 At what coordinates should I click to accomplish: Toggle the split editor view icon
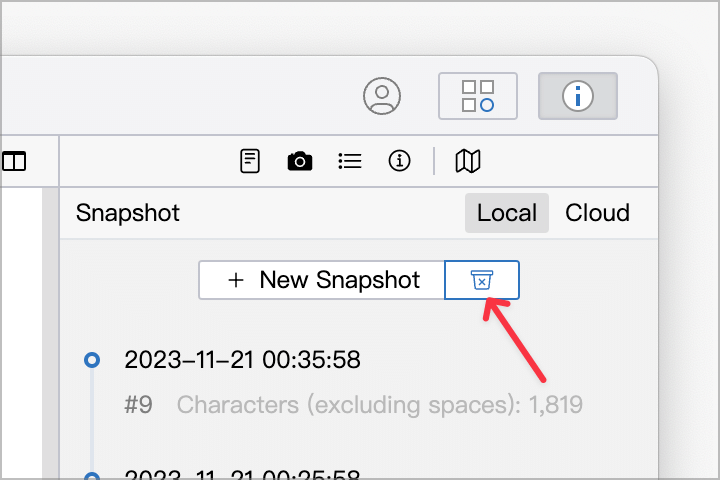[x=14, y=161]
